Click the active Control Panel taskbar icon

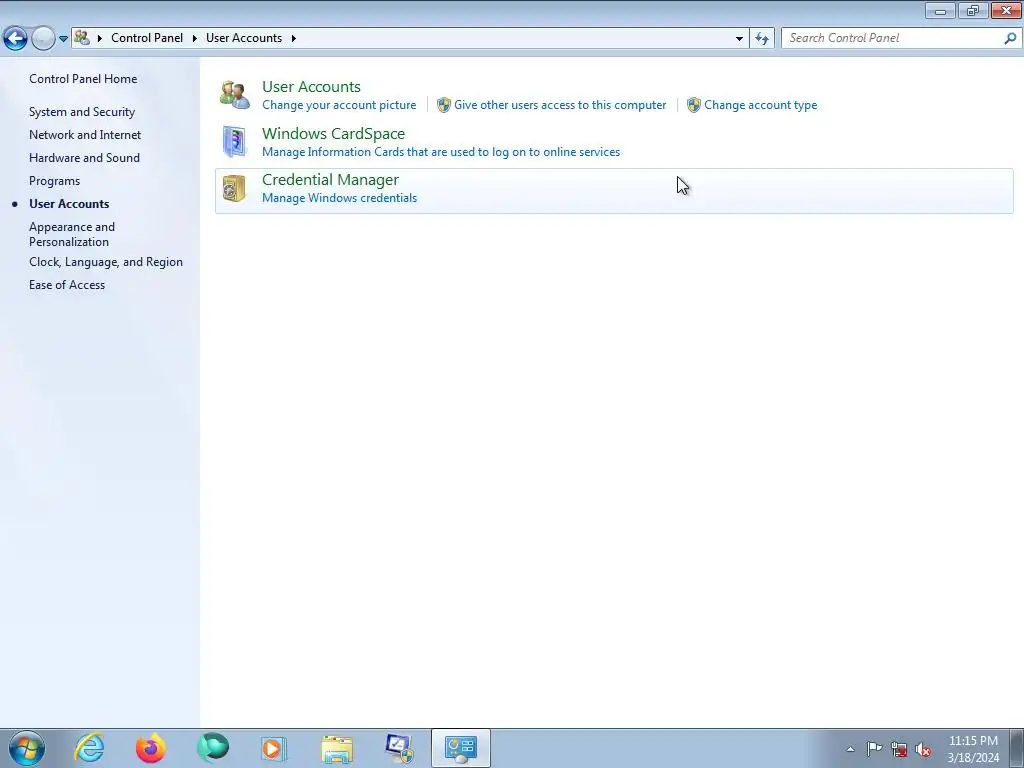[460, 748]
